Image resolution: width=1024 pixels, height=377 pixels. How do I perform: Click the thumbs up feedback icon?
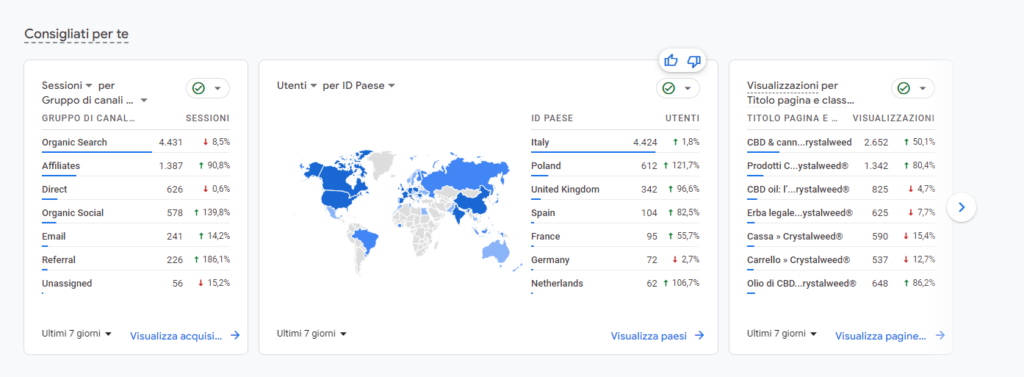click(x=671, y=61)
